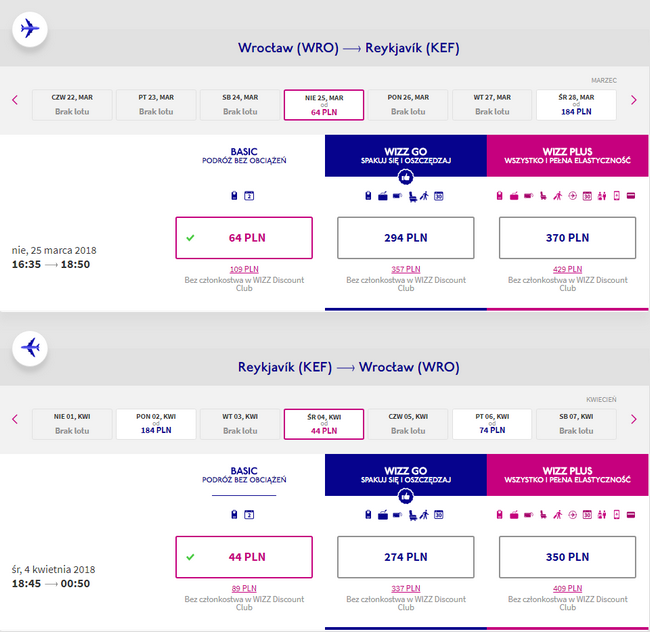Click WIZZ GO thumbs-up badge on Wrocław–Reykjavík flight
The width and height of the screenshot is (650, 632).
point(405,177)
